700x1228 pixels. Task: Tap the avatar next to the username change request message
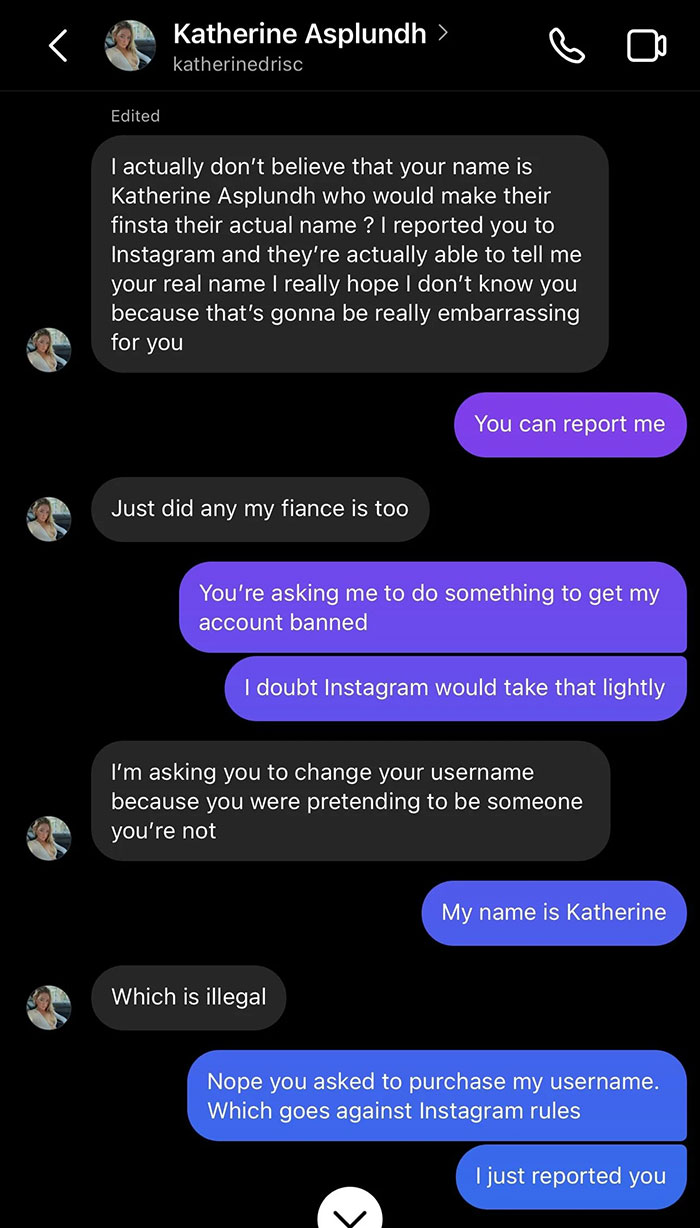(48, 838)
